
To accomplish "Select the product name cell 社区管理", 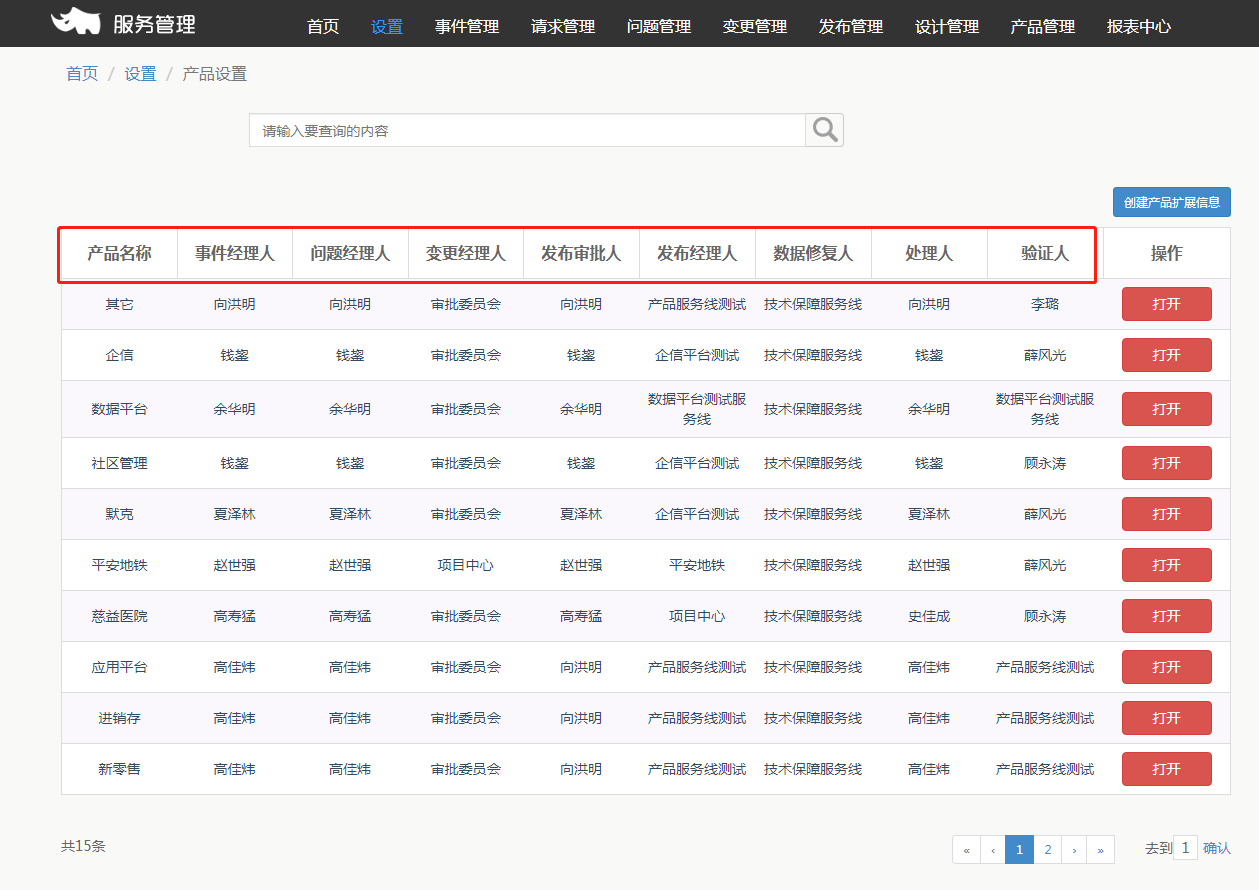I will [x=119, y=463].
